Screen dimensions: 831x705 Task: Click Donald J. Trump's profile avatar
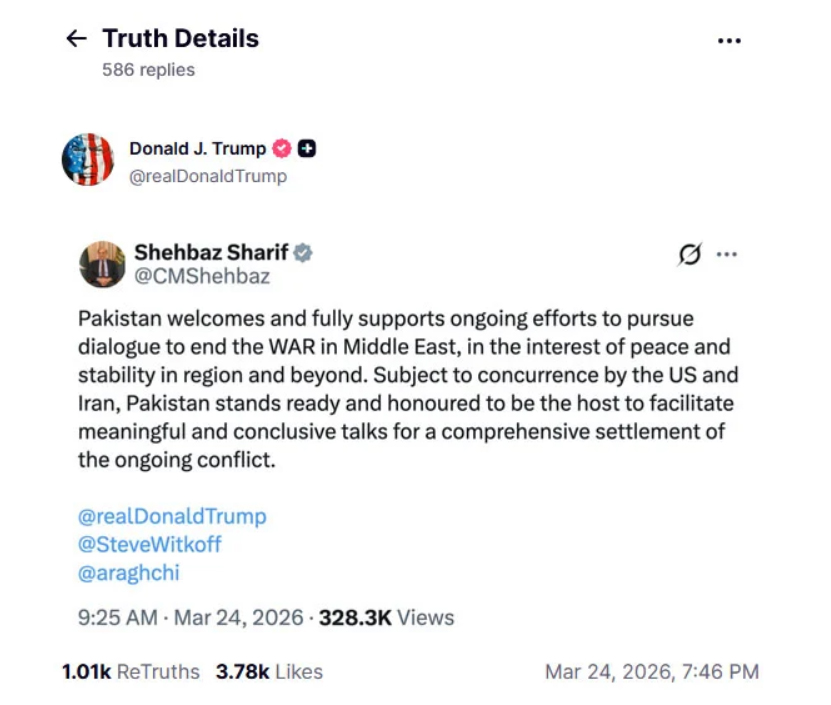88,160
